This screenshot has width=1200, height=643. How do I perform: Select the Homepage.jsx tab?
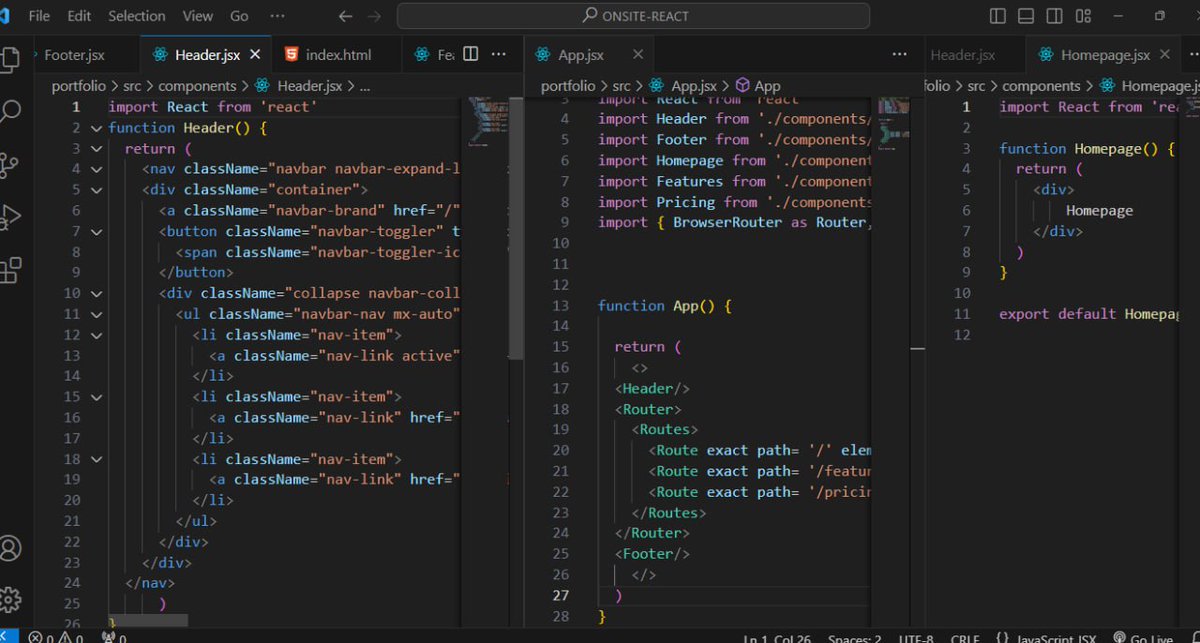(x=1105, y=55)
